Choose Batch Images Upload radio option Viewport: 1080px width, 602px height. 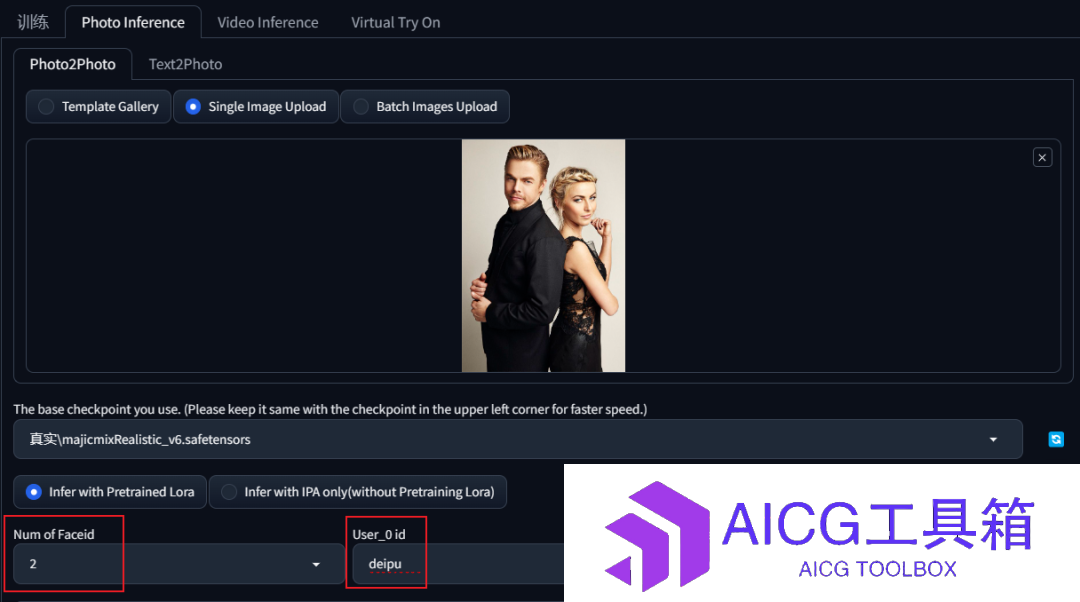[425, 107]
